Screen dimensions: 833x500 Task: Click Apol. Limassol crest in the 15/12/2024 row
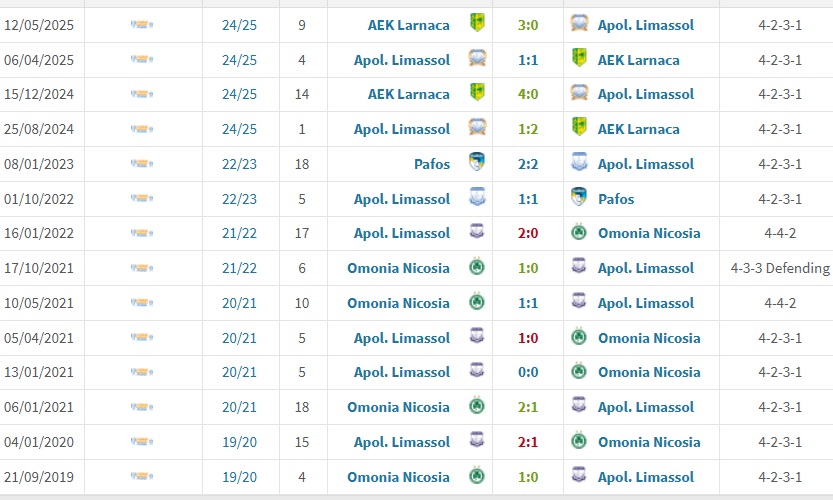pyautogui.click(x=578, y=94)
